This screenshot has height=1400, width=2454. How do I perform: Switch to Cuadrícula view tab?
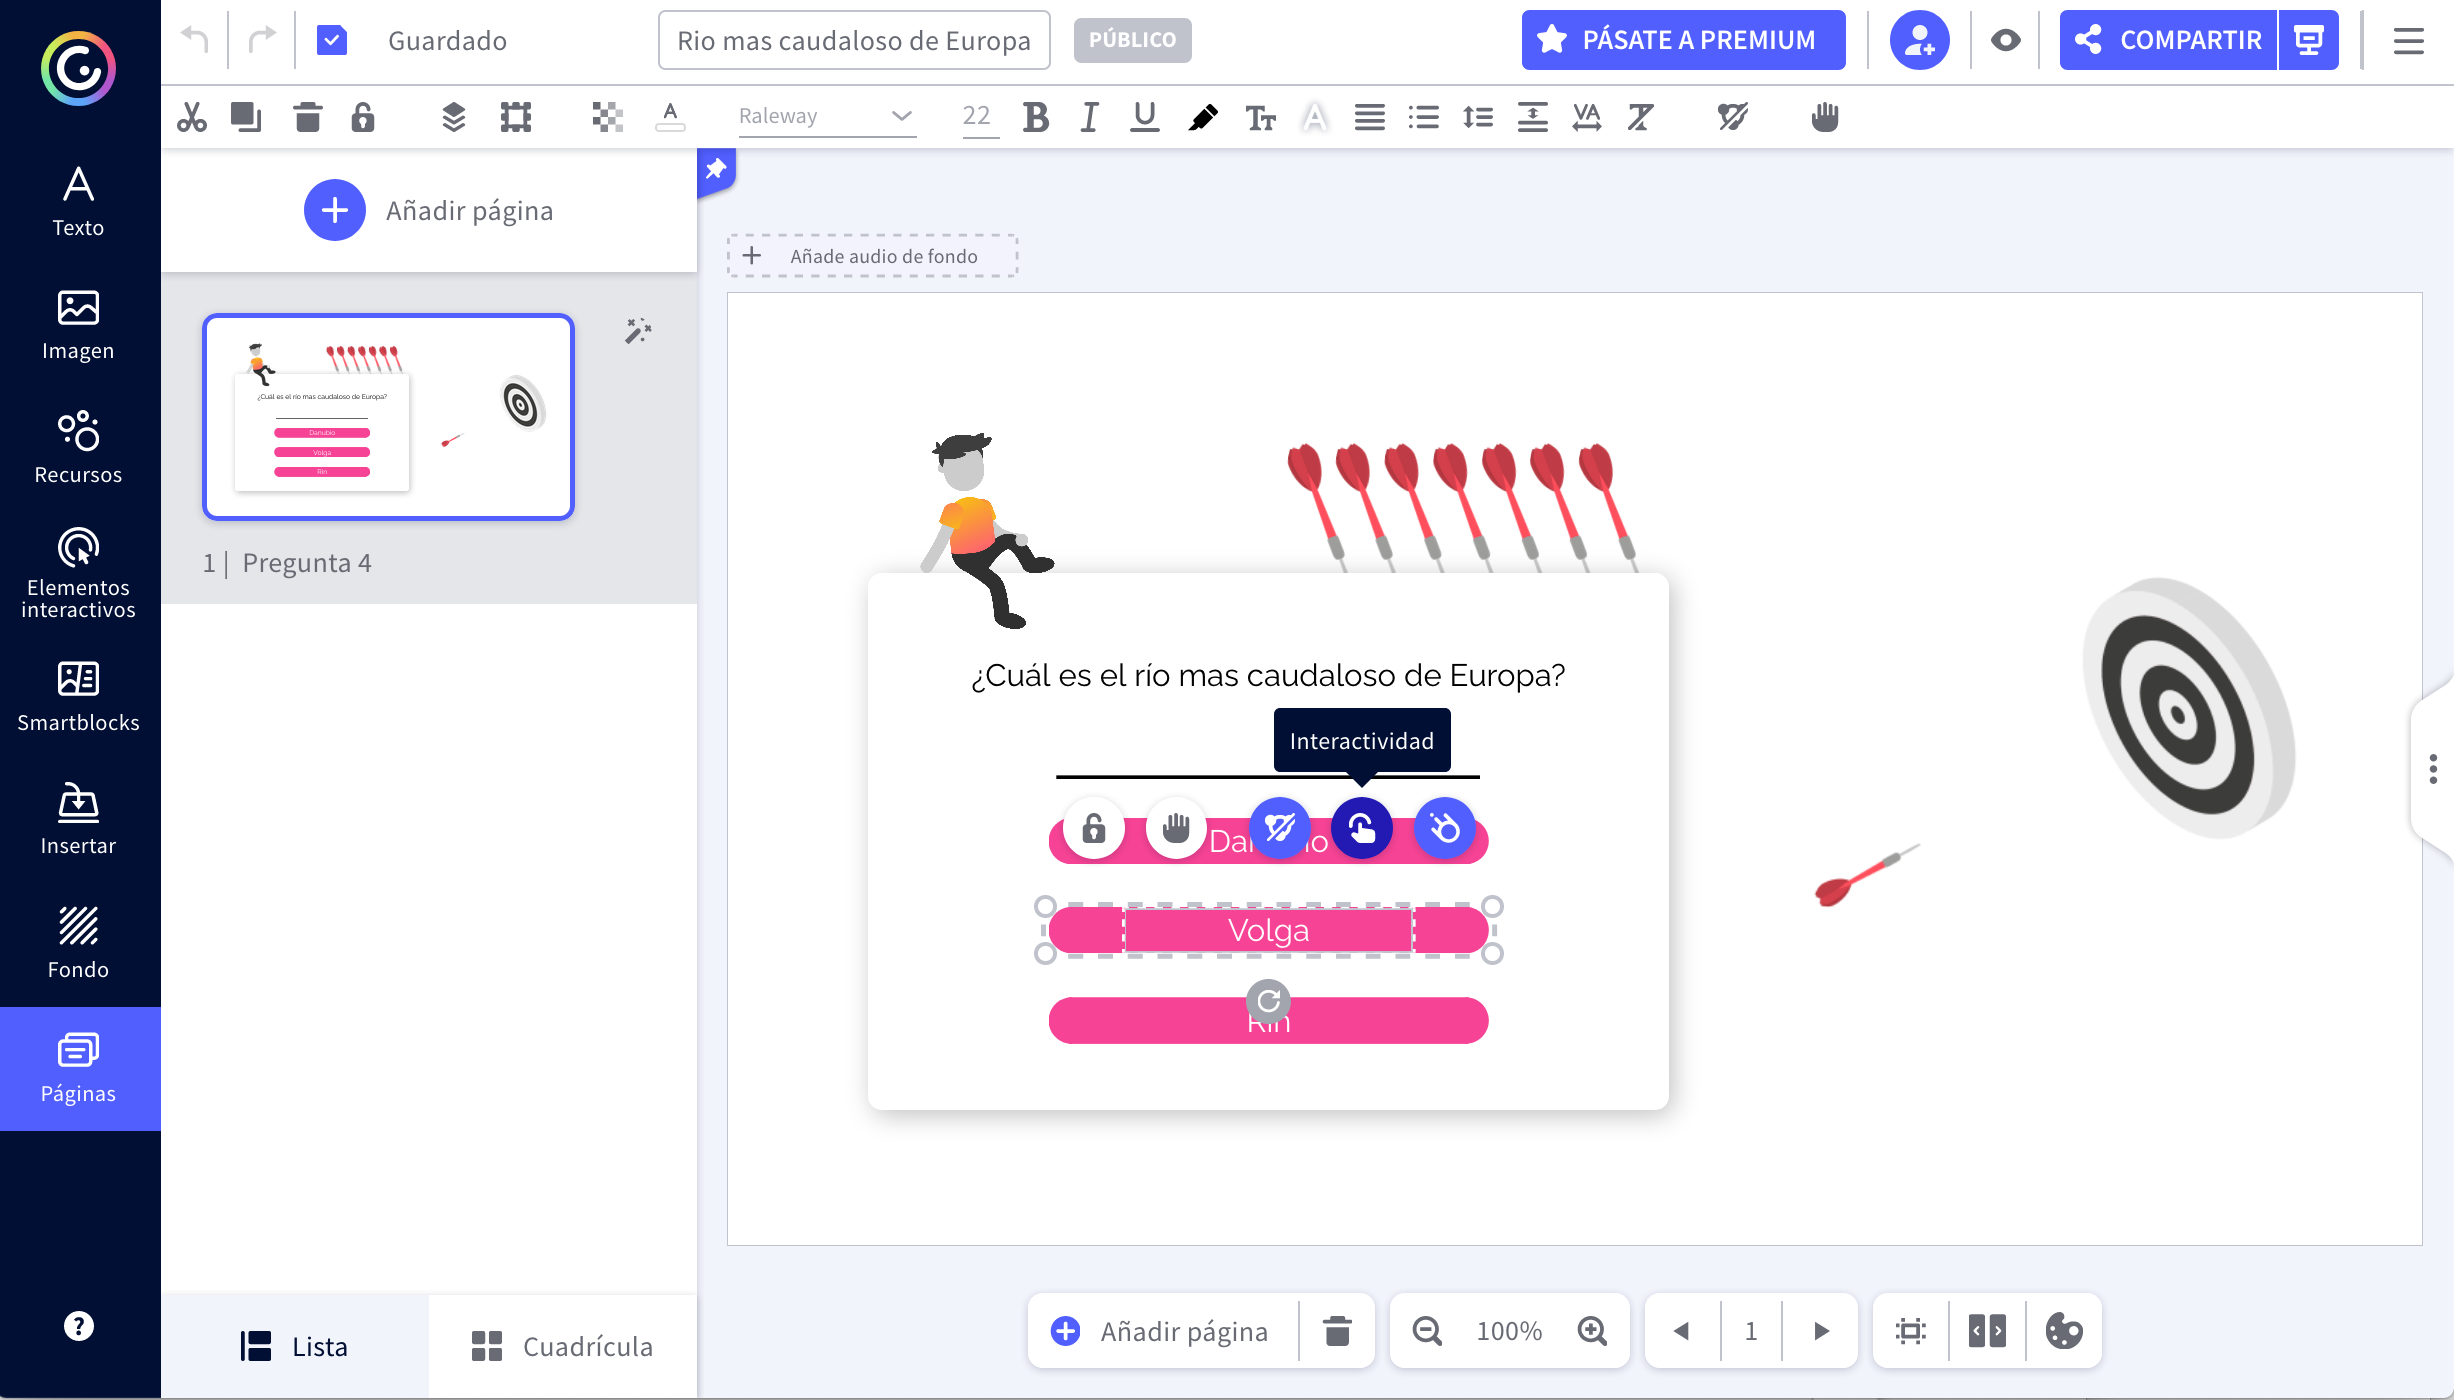pyautogui.click(x=562, y=1346)
